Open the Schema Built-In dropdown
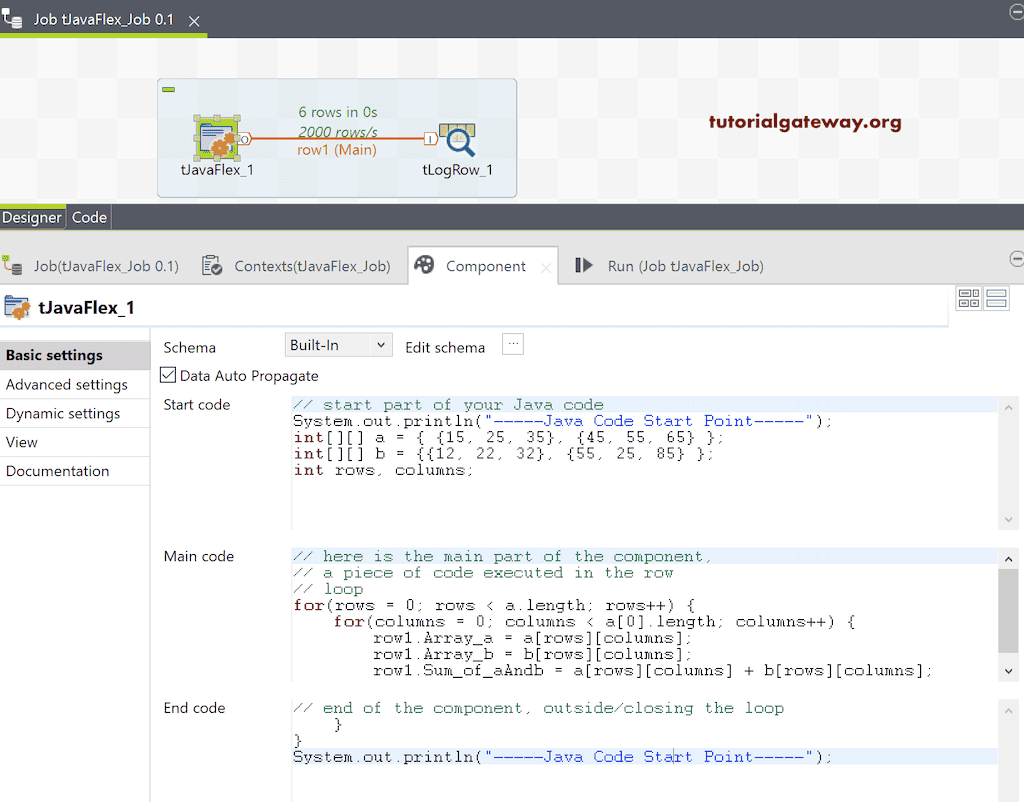This screenshot has height=802, width=1024. coord(338,346)
